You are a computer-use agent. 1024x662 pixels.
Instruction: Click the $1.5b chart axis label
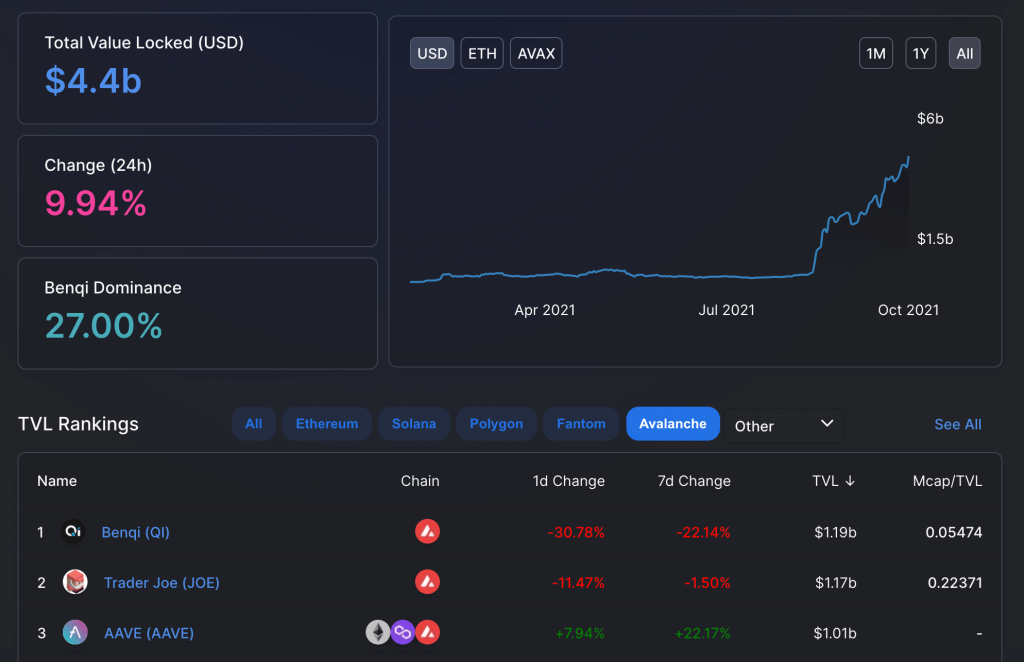(935, 239)
